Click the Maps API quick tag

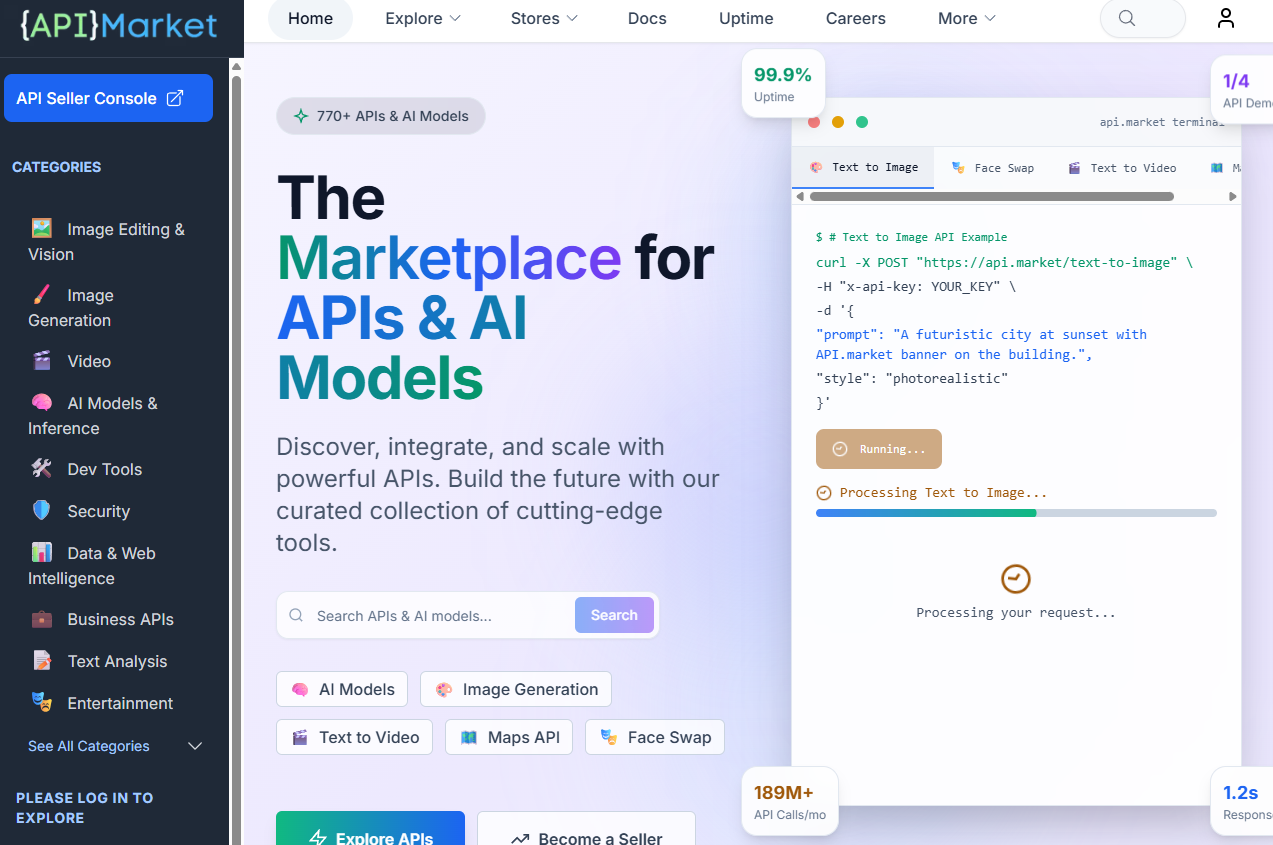pyautogui.click(x=509, y=737)
